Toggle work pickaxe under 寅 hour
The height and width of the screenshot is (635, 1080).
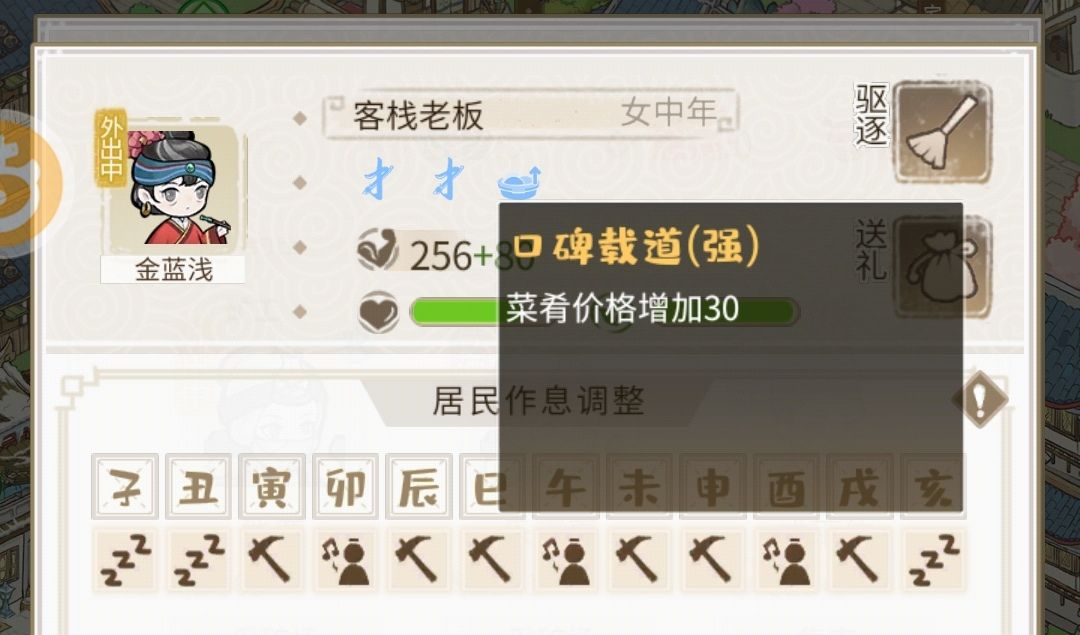coord(272,561)
